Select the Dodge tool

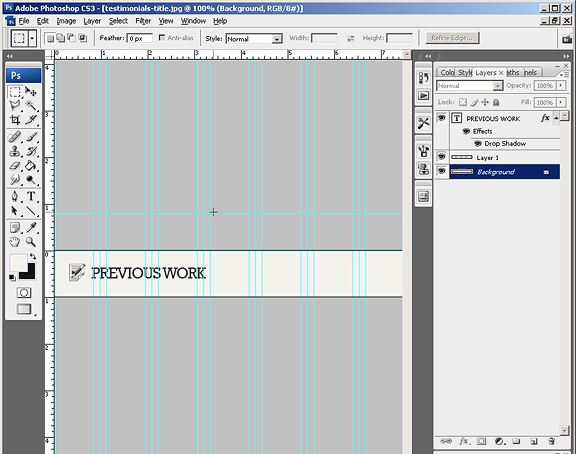(x=31, y=180)
